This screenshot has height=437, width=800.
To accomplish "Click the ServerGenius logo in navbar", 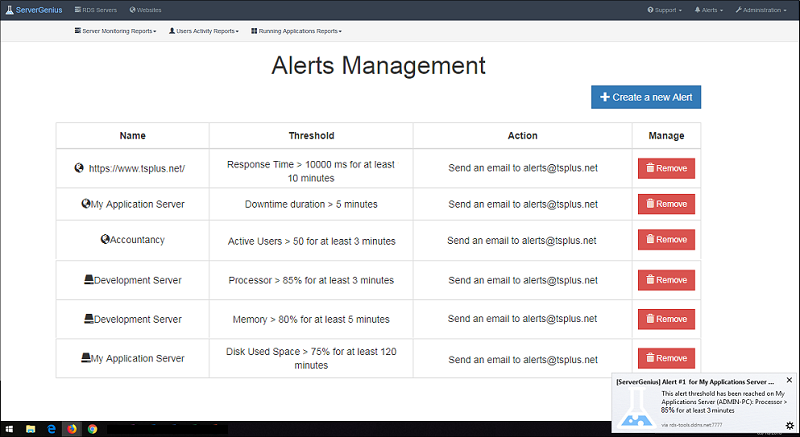I will coord(32,9).
